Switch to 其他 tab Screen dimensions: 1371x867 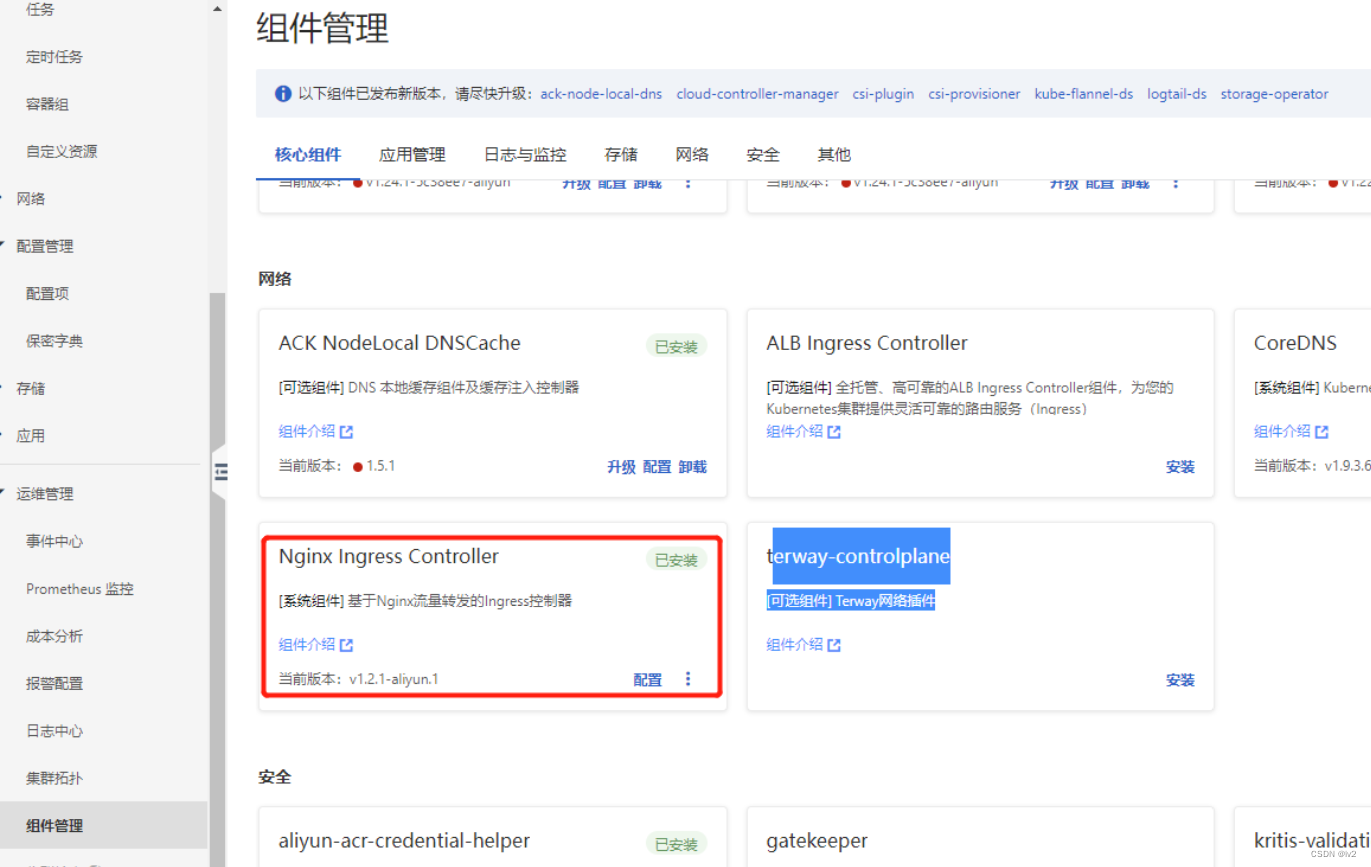point(834,155)
